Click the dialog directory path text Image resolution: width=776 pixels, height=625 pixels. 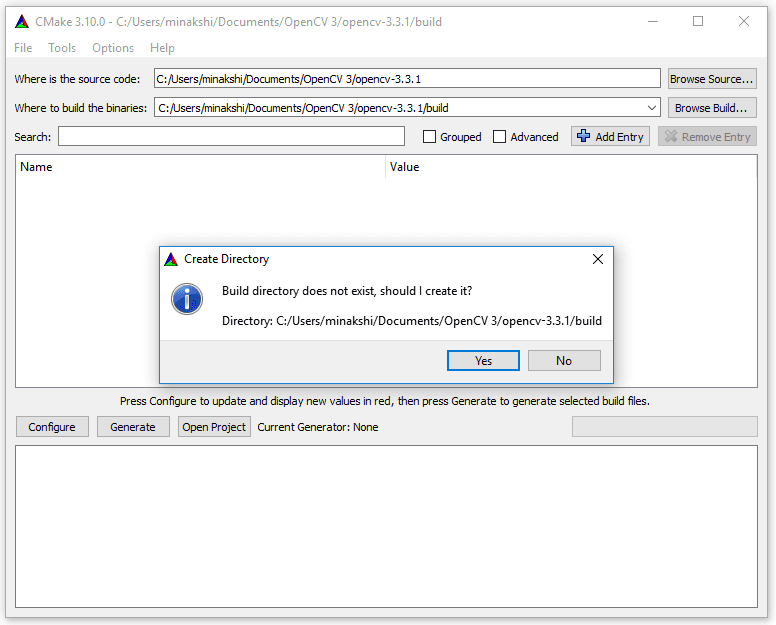[412, 321]
